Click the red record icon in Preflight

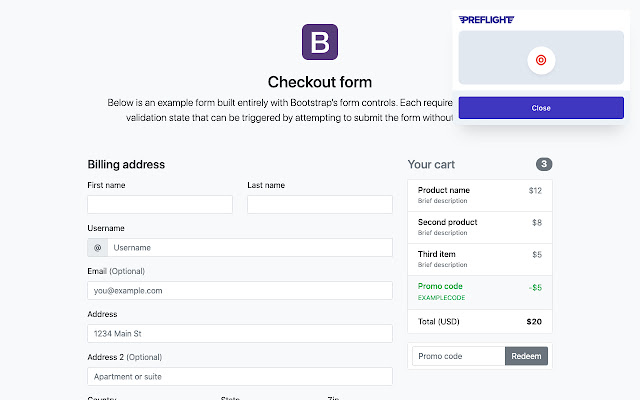541,60
